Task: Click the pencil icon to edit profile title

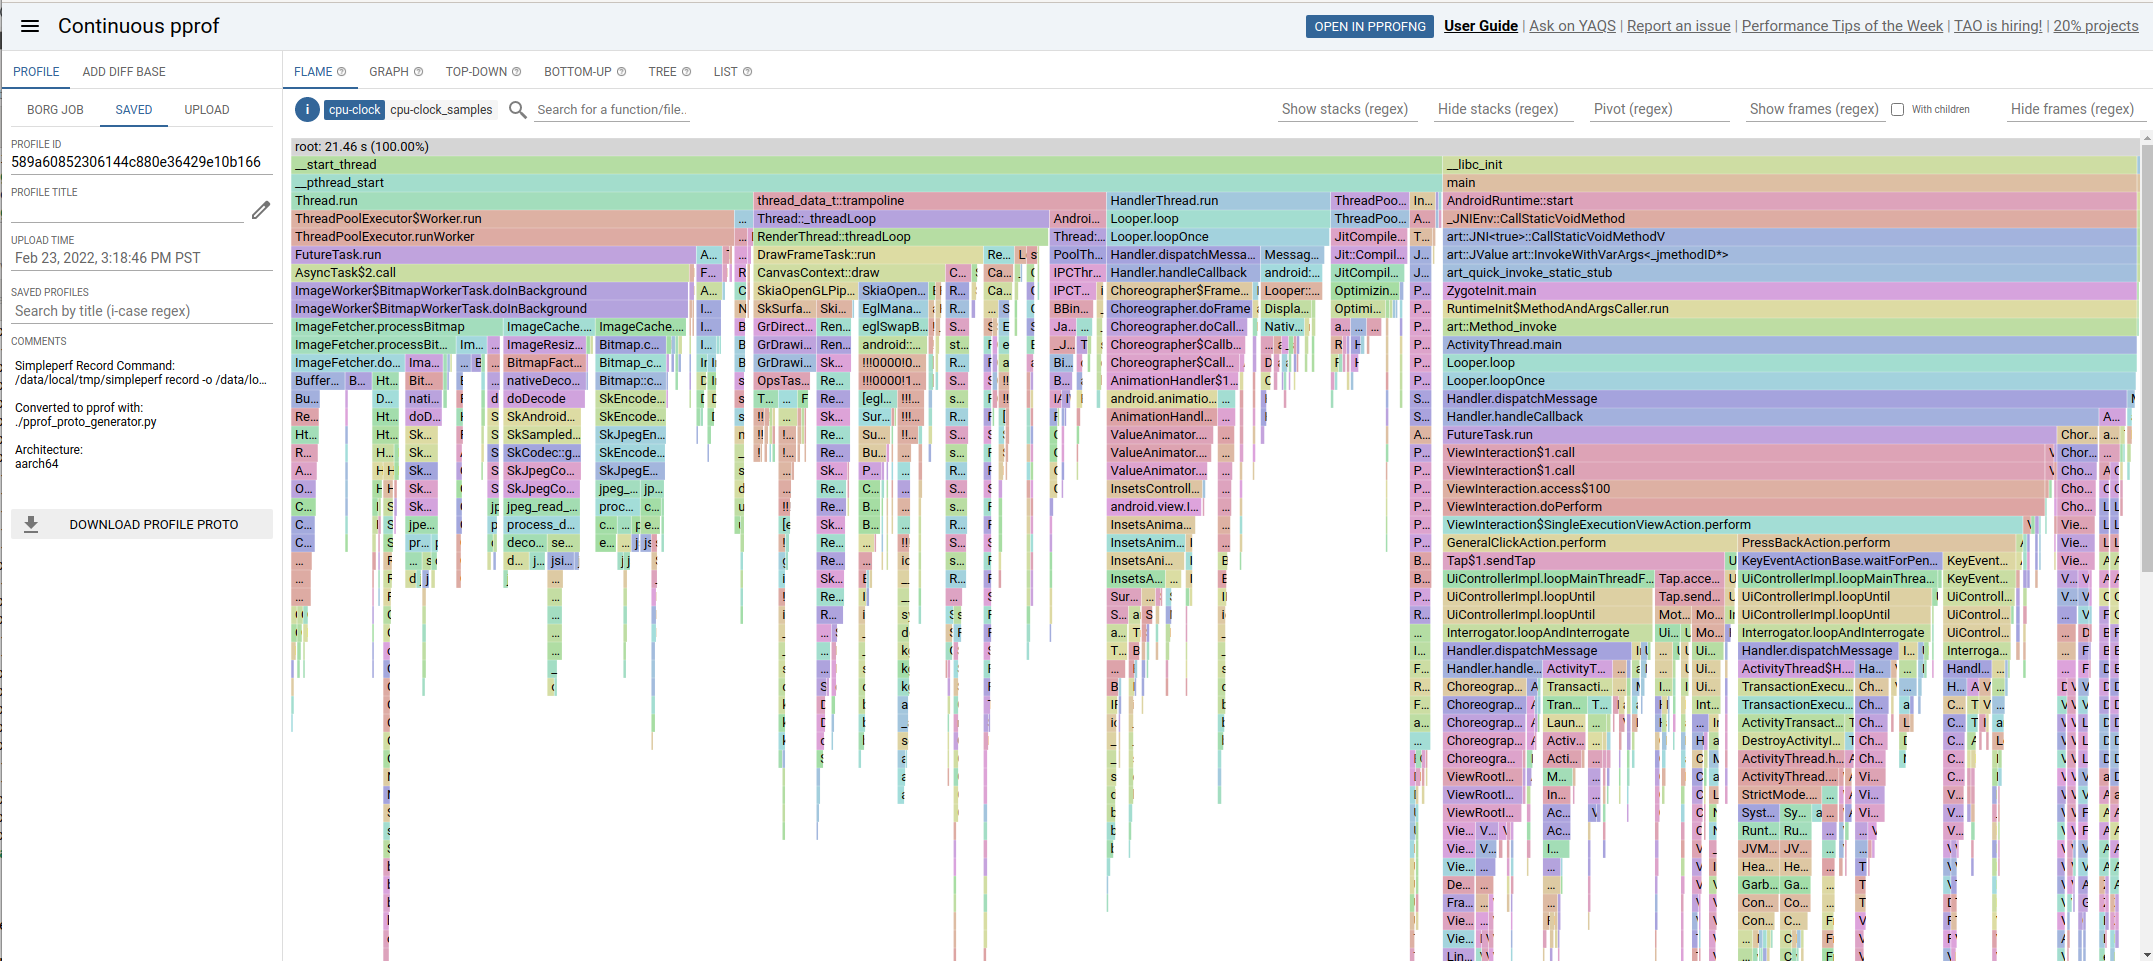Action: tap(260, 210)
